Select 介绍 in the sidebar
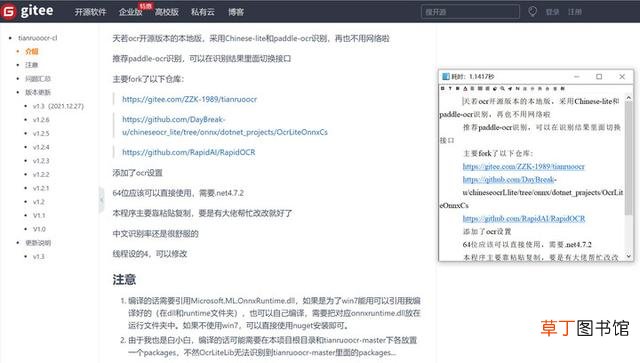Image resolution: width=640 pixels, height=363 pixels. 32,51
